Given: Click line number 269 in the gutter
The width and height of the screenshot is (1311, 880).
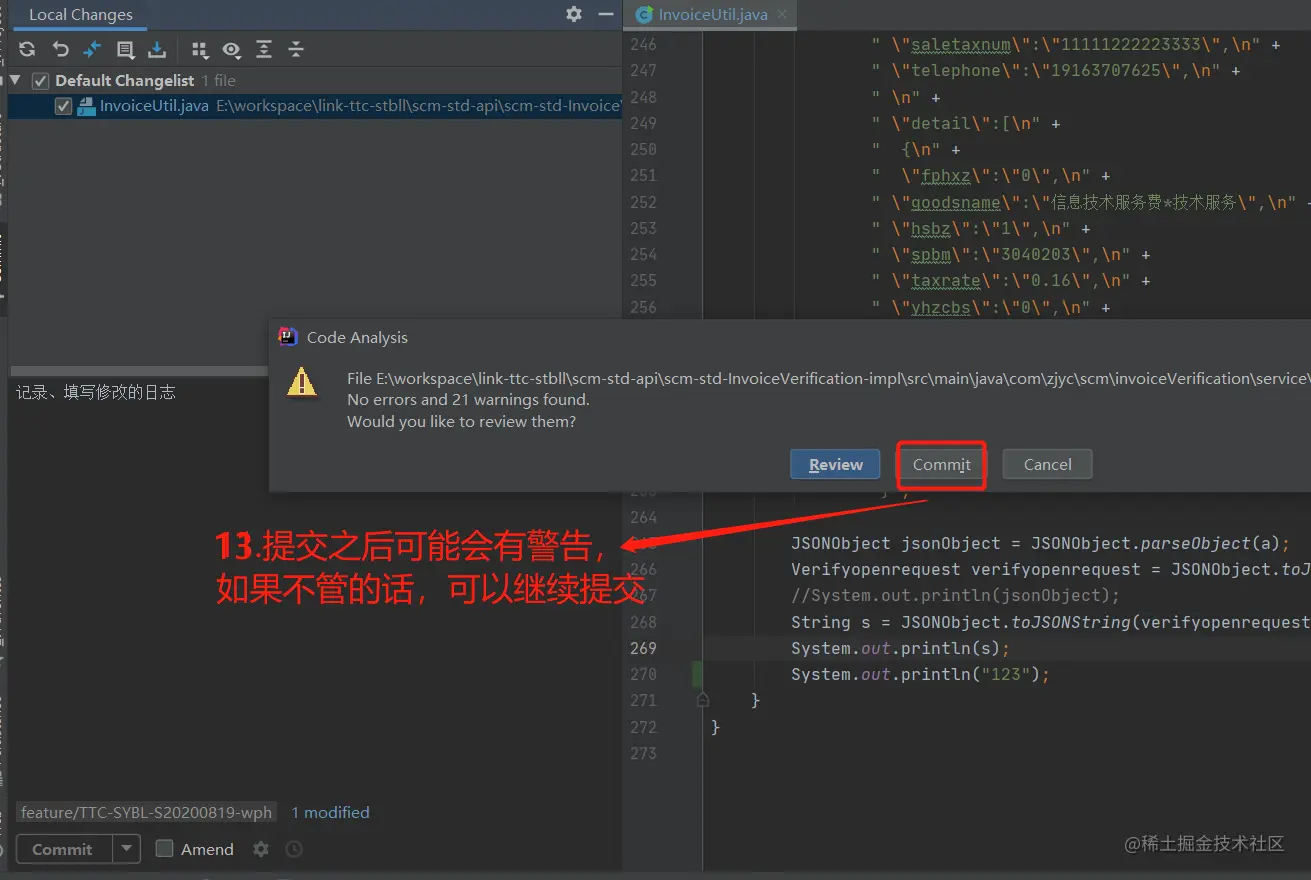Looking at the screenshot, I should click(643, 648).
